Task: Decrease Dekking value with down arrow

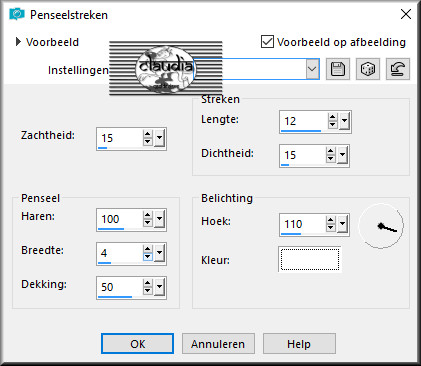Action: 148,291
